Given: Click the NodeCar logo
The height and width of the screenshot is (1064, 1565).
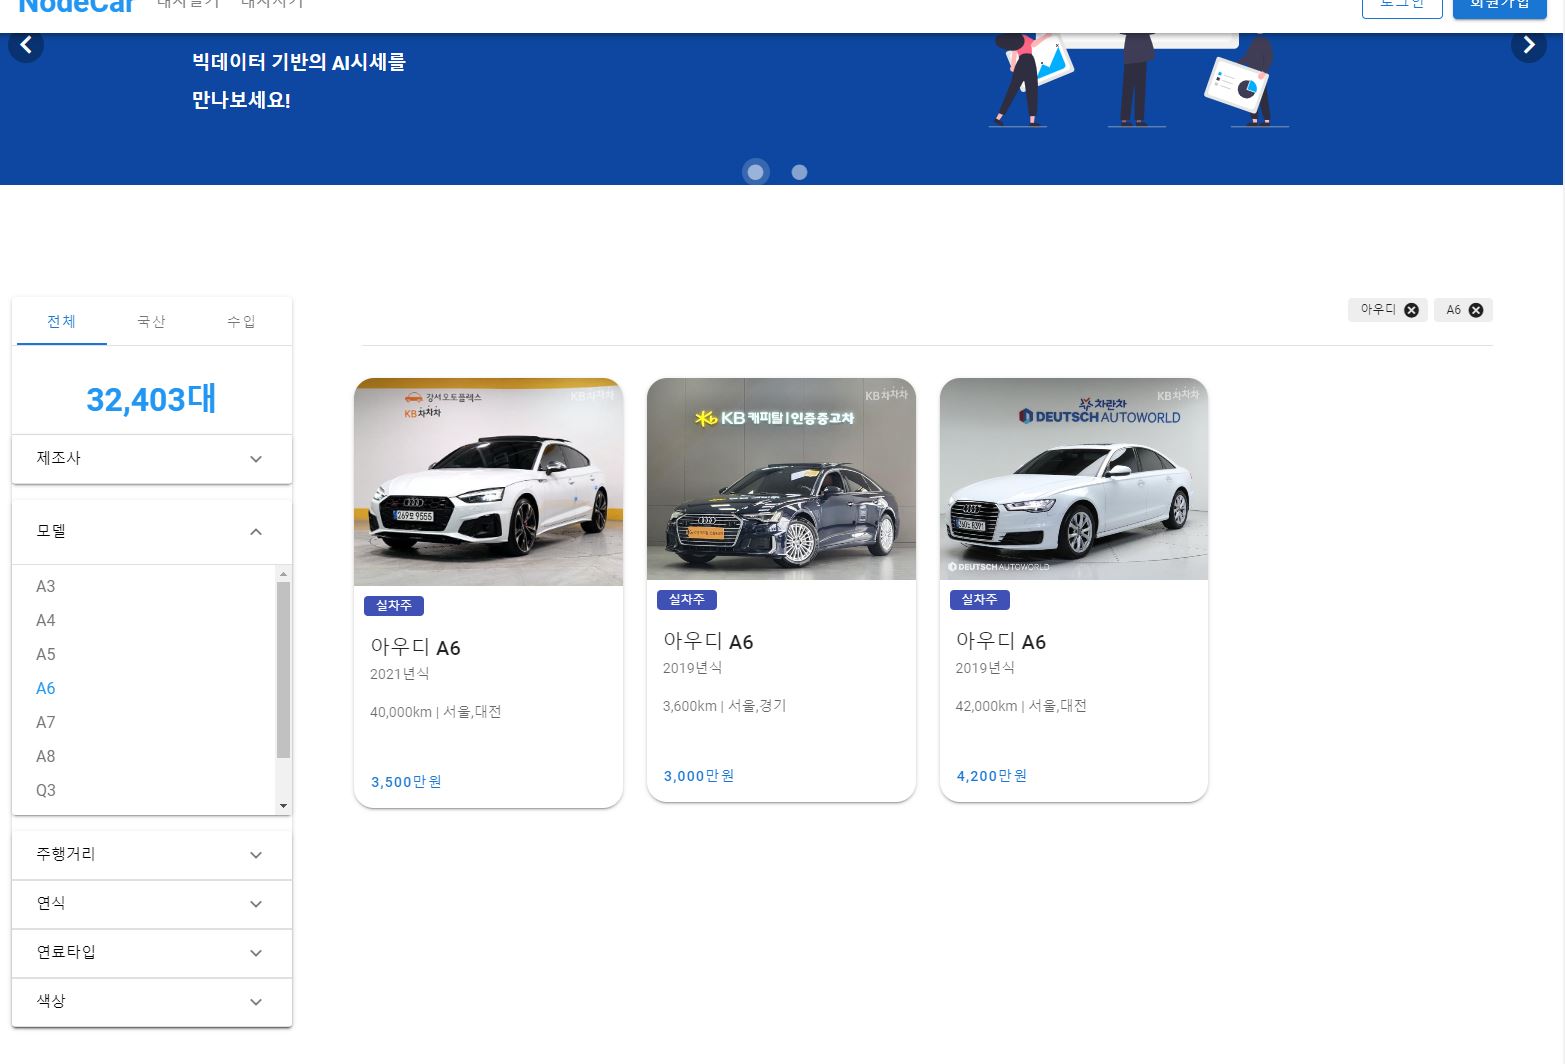Looking at the screenshot, I should tap(75, 7).
